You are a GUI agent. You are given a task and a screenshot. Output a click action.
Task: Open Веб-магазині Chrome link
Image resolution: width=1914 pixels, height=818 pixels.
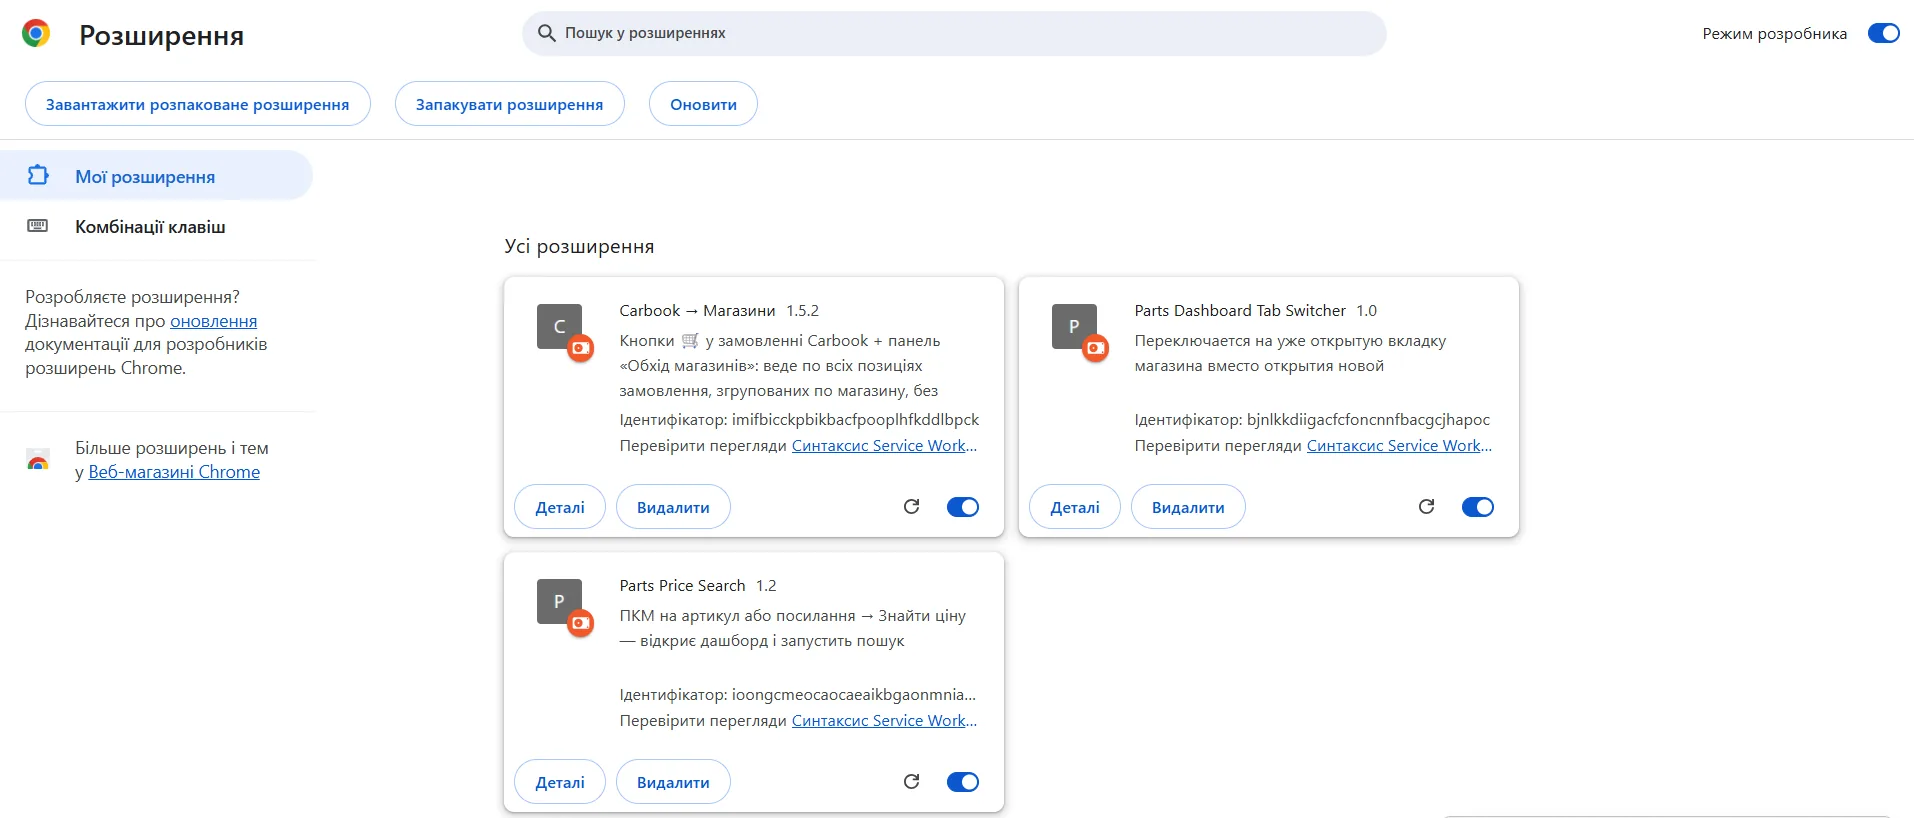(x=174, y=472)
